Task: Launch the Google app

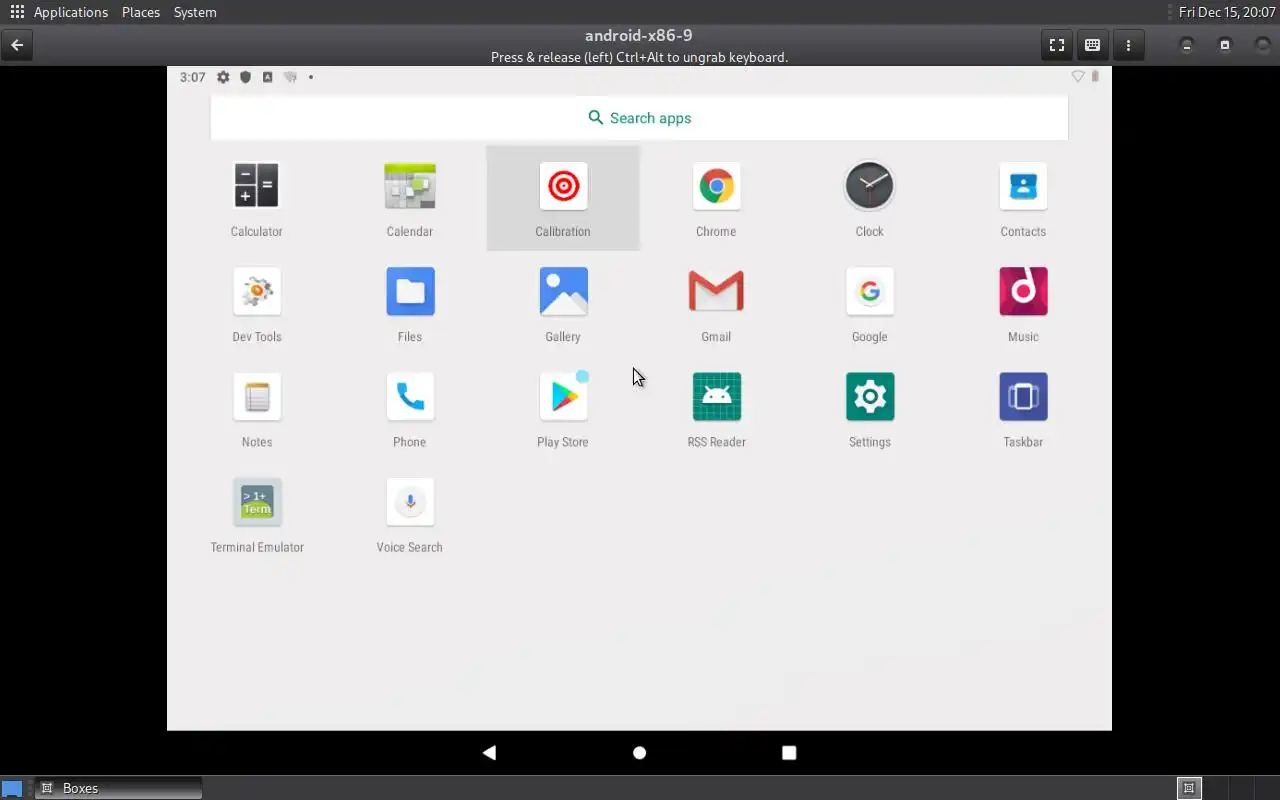Action: pos(869,304)
